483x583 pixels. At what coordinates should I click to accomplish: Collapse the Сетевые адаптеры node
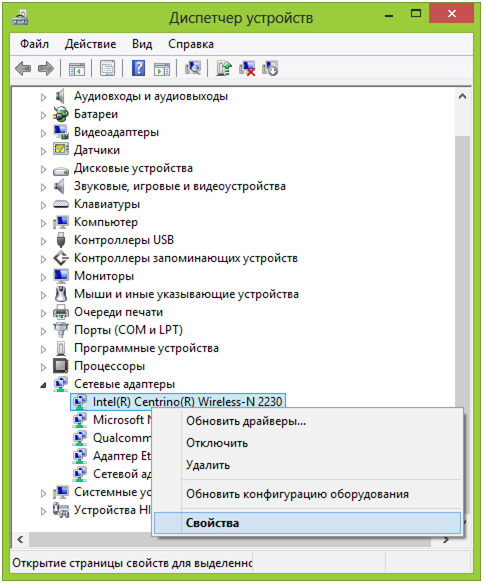(x=44, y=386)
